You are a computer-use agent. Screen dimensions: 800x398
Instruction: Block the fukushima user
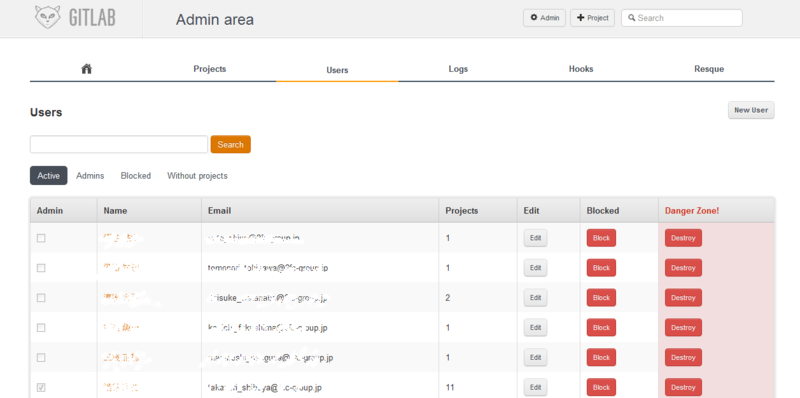click(601, 328)
